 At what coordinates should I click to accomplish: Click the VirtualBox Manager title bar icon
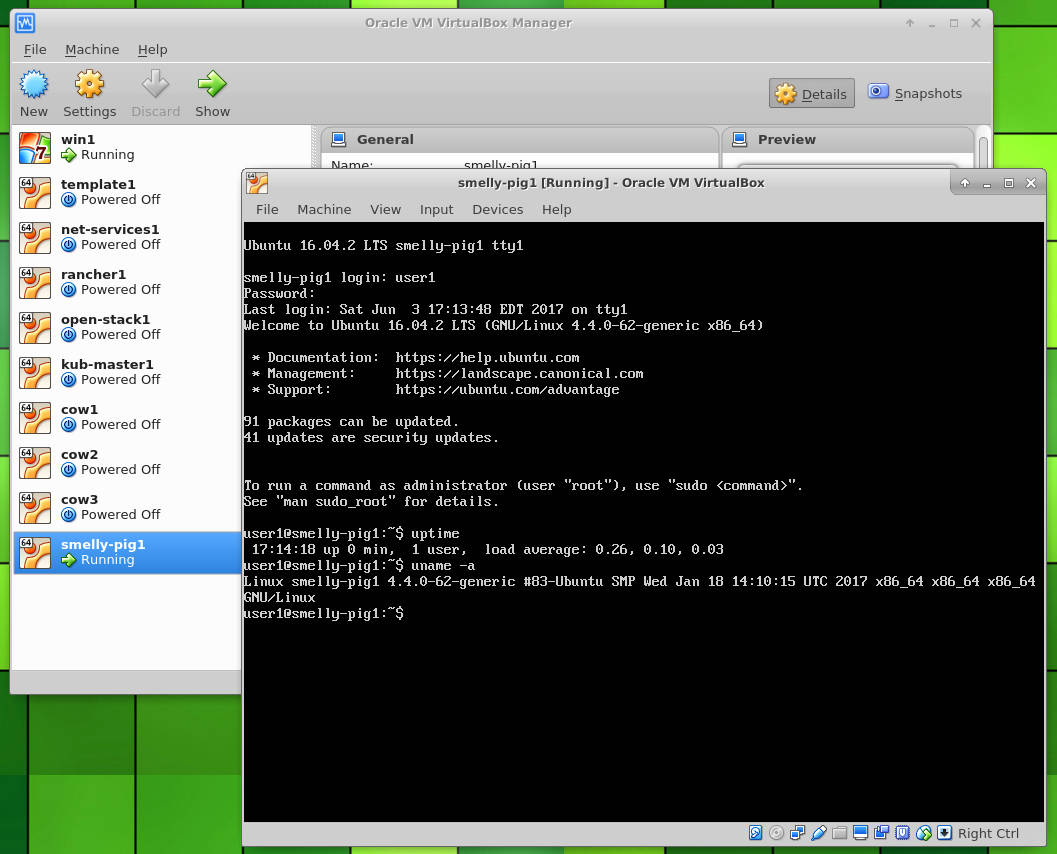coord(26,23)
